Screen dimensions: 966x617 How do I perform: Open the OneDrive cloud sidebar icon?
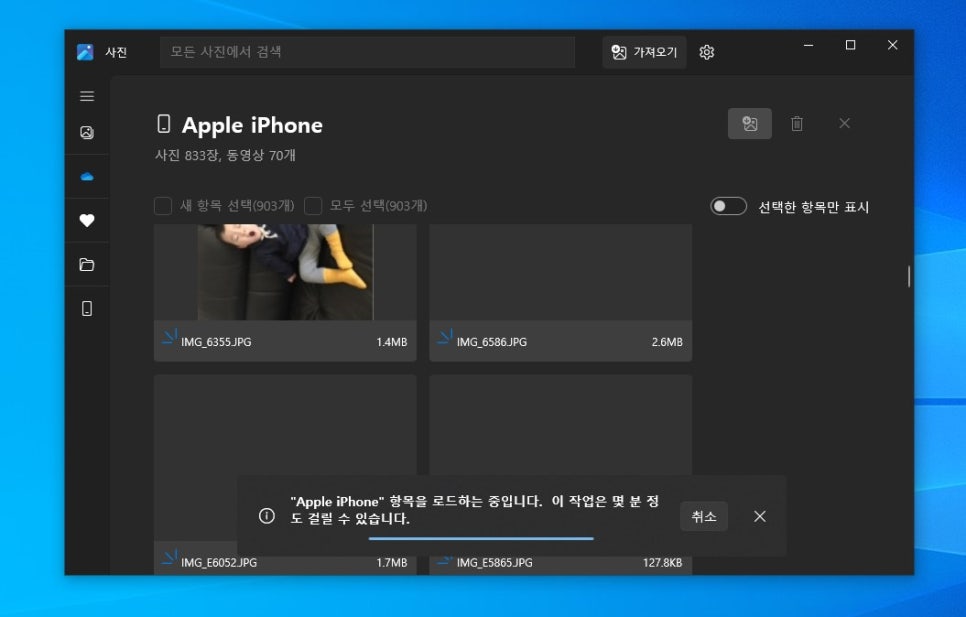[x=87, y=177]
